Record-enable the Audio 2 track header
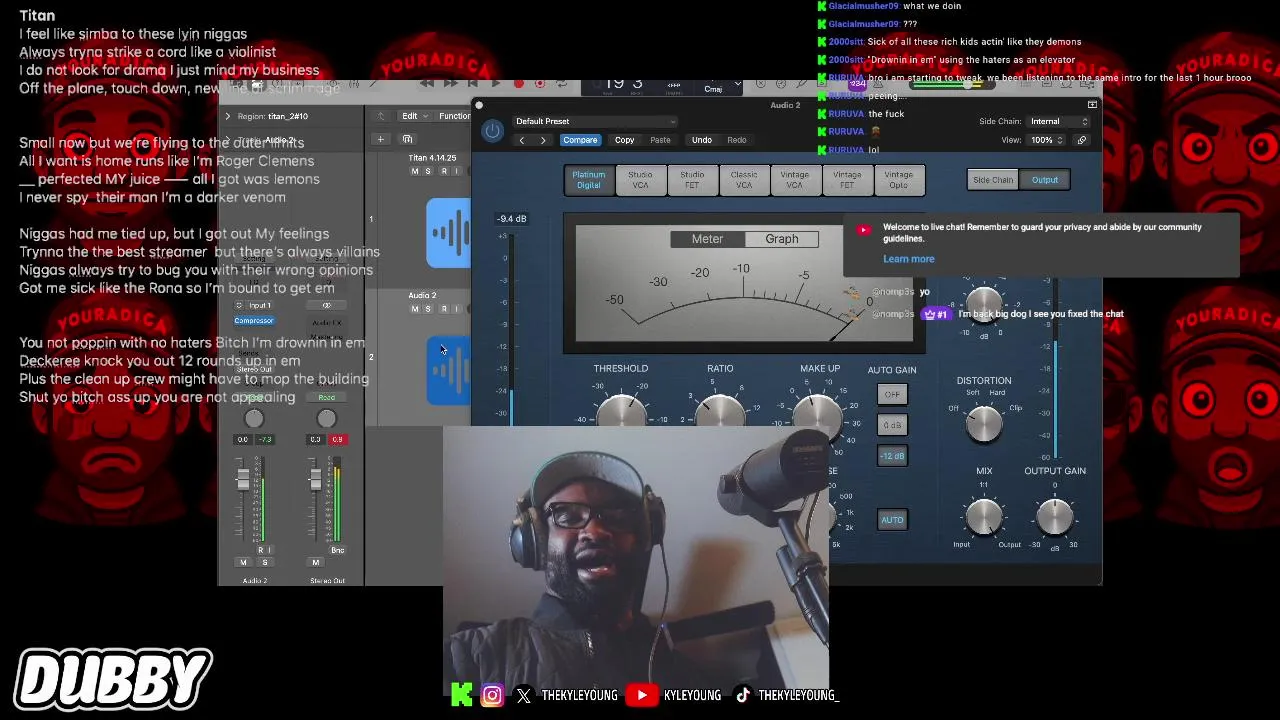 click(442, 309)
